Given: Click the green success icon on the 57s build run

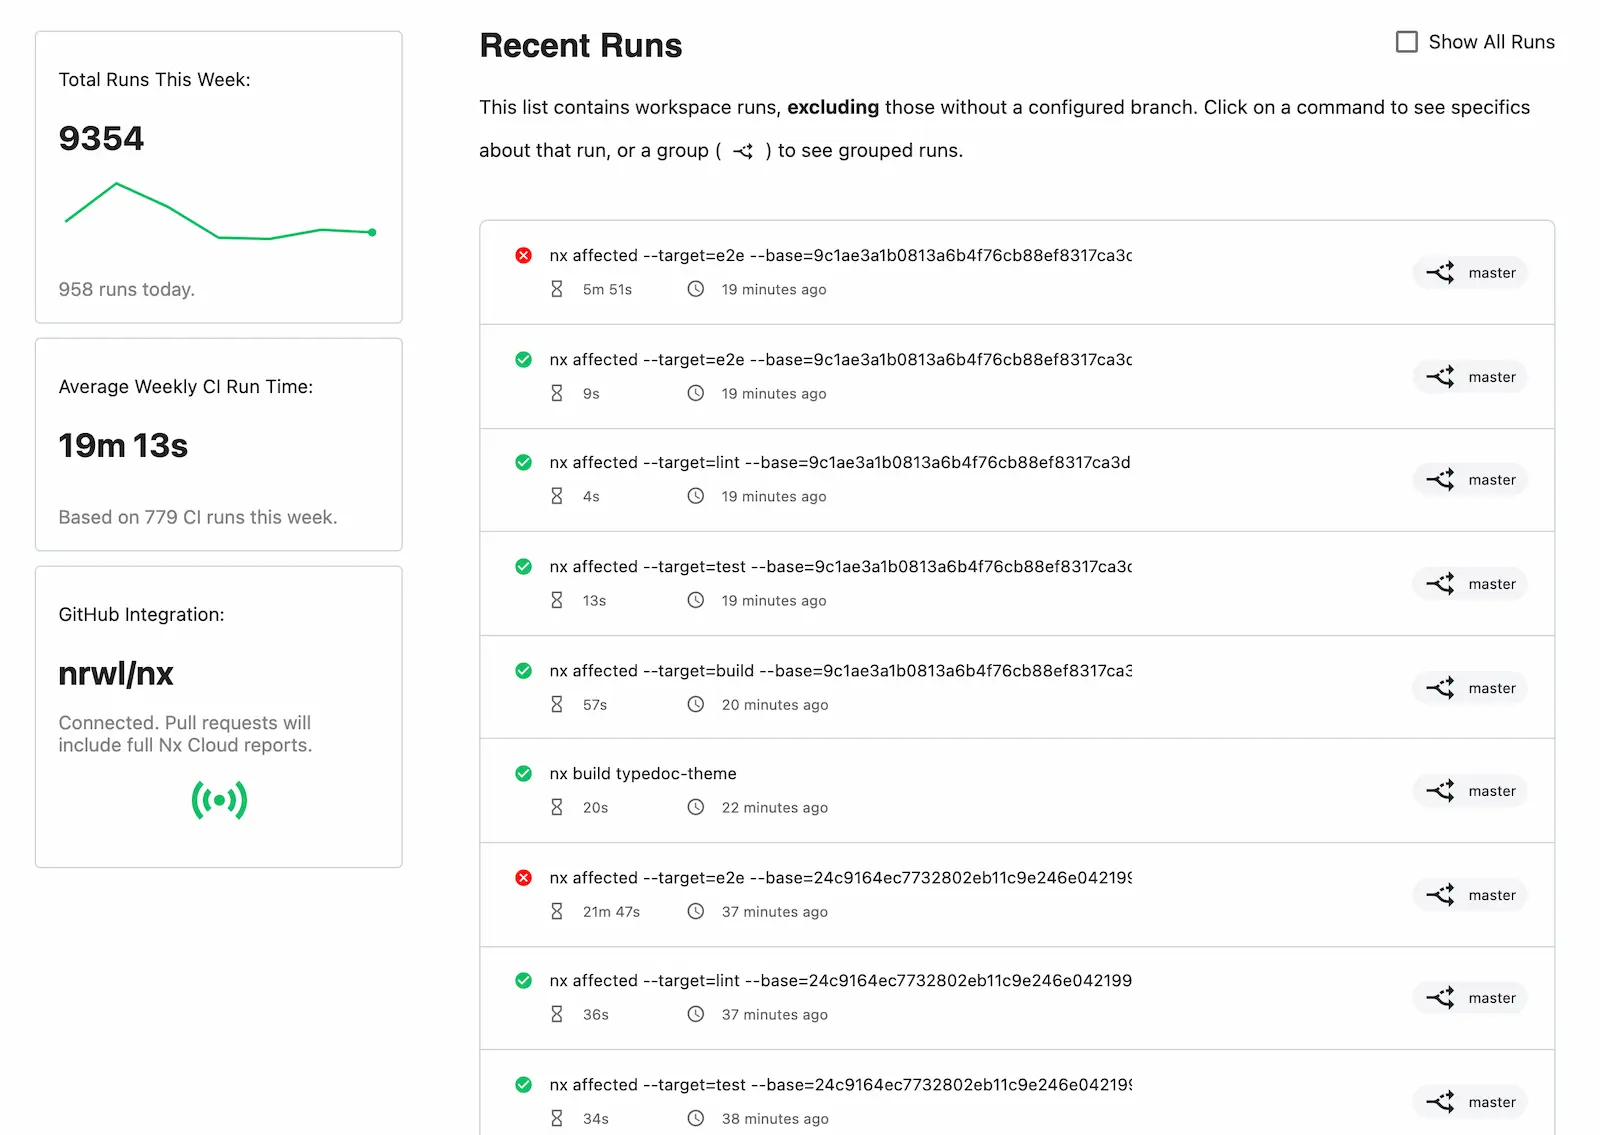Looking at the screenshot, I should [x=523, y=671].
